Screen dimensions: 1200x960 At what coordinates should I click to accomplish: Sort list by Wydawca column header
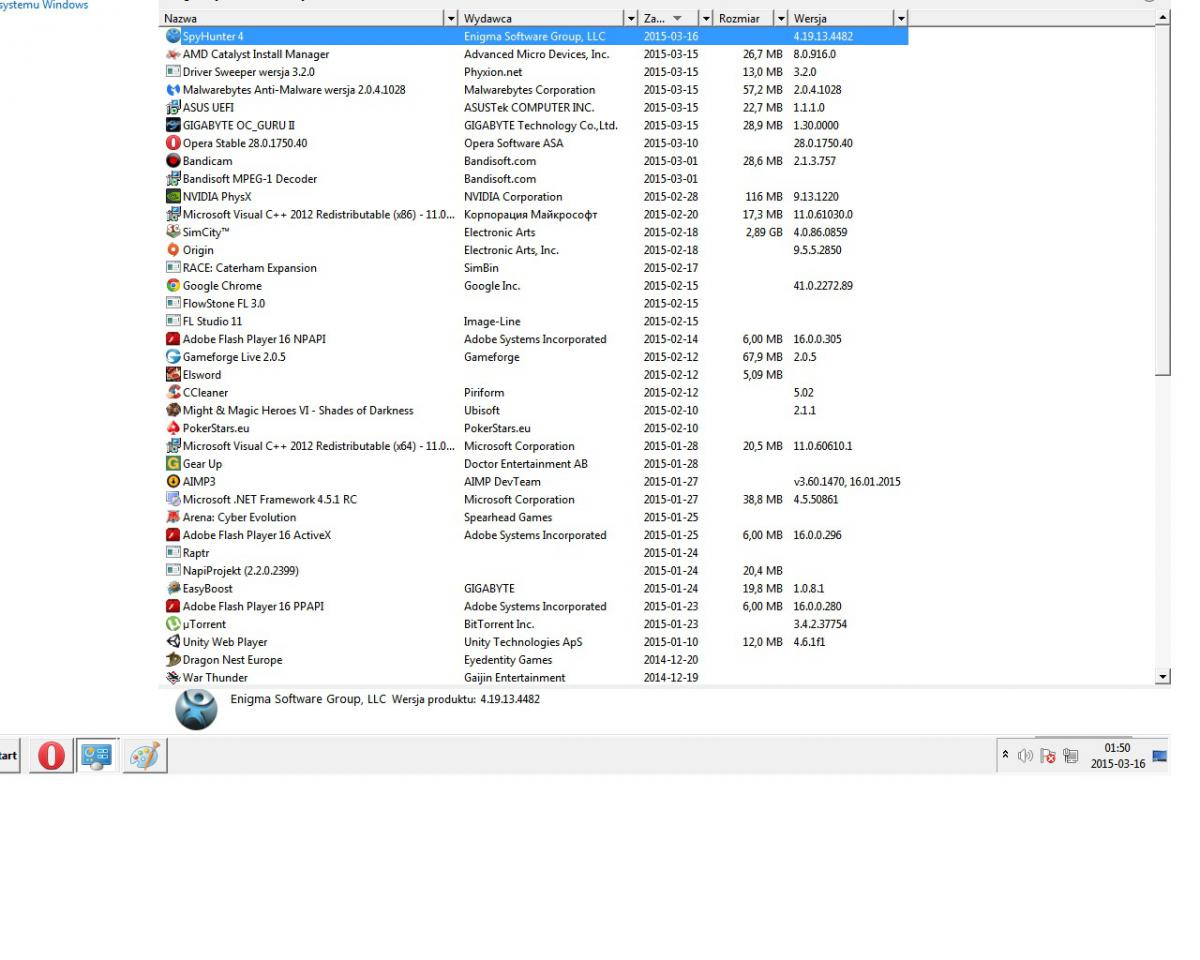click(541, 19)
